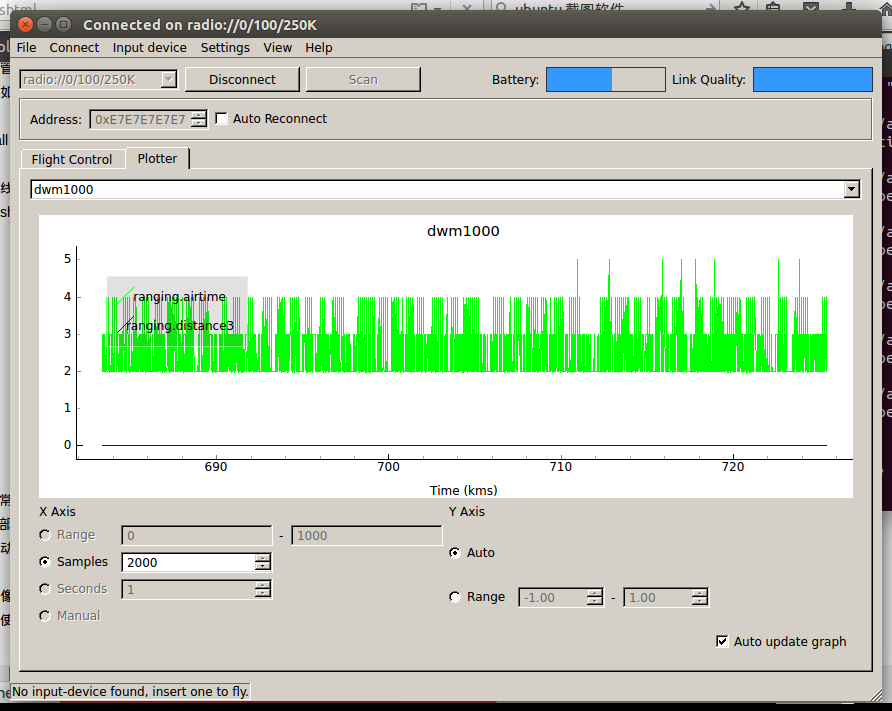Image resolution: width=892 pixels, height=711 pixels.
Task: Click the Scan button
Action: (x=363, y=79)
